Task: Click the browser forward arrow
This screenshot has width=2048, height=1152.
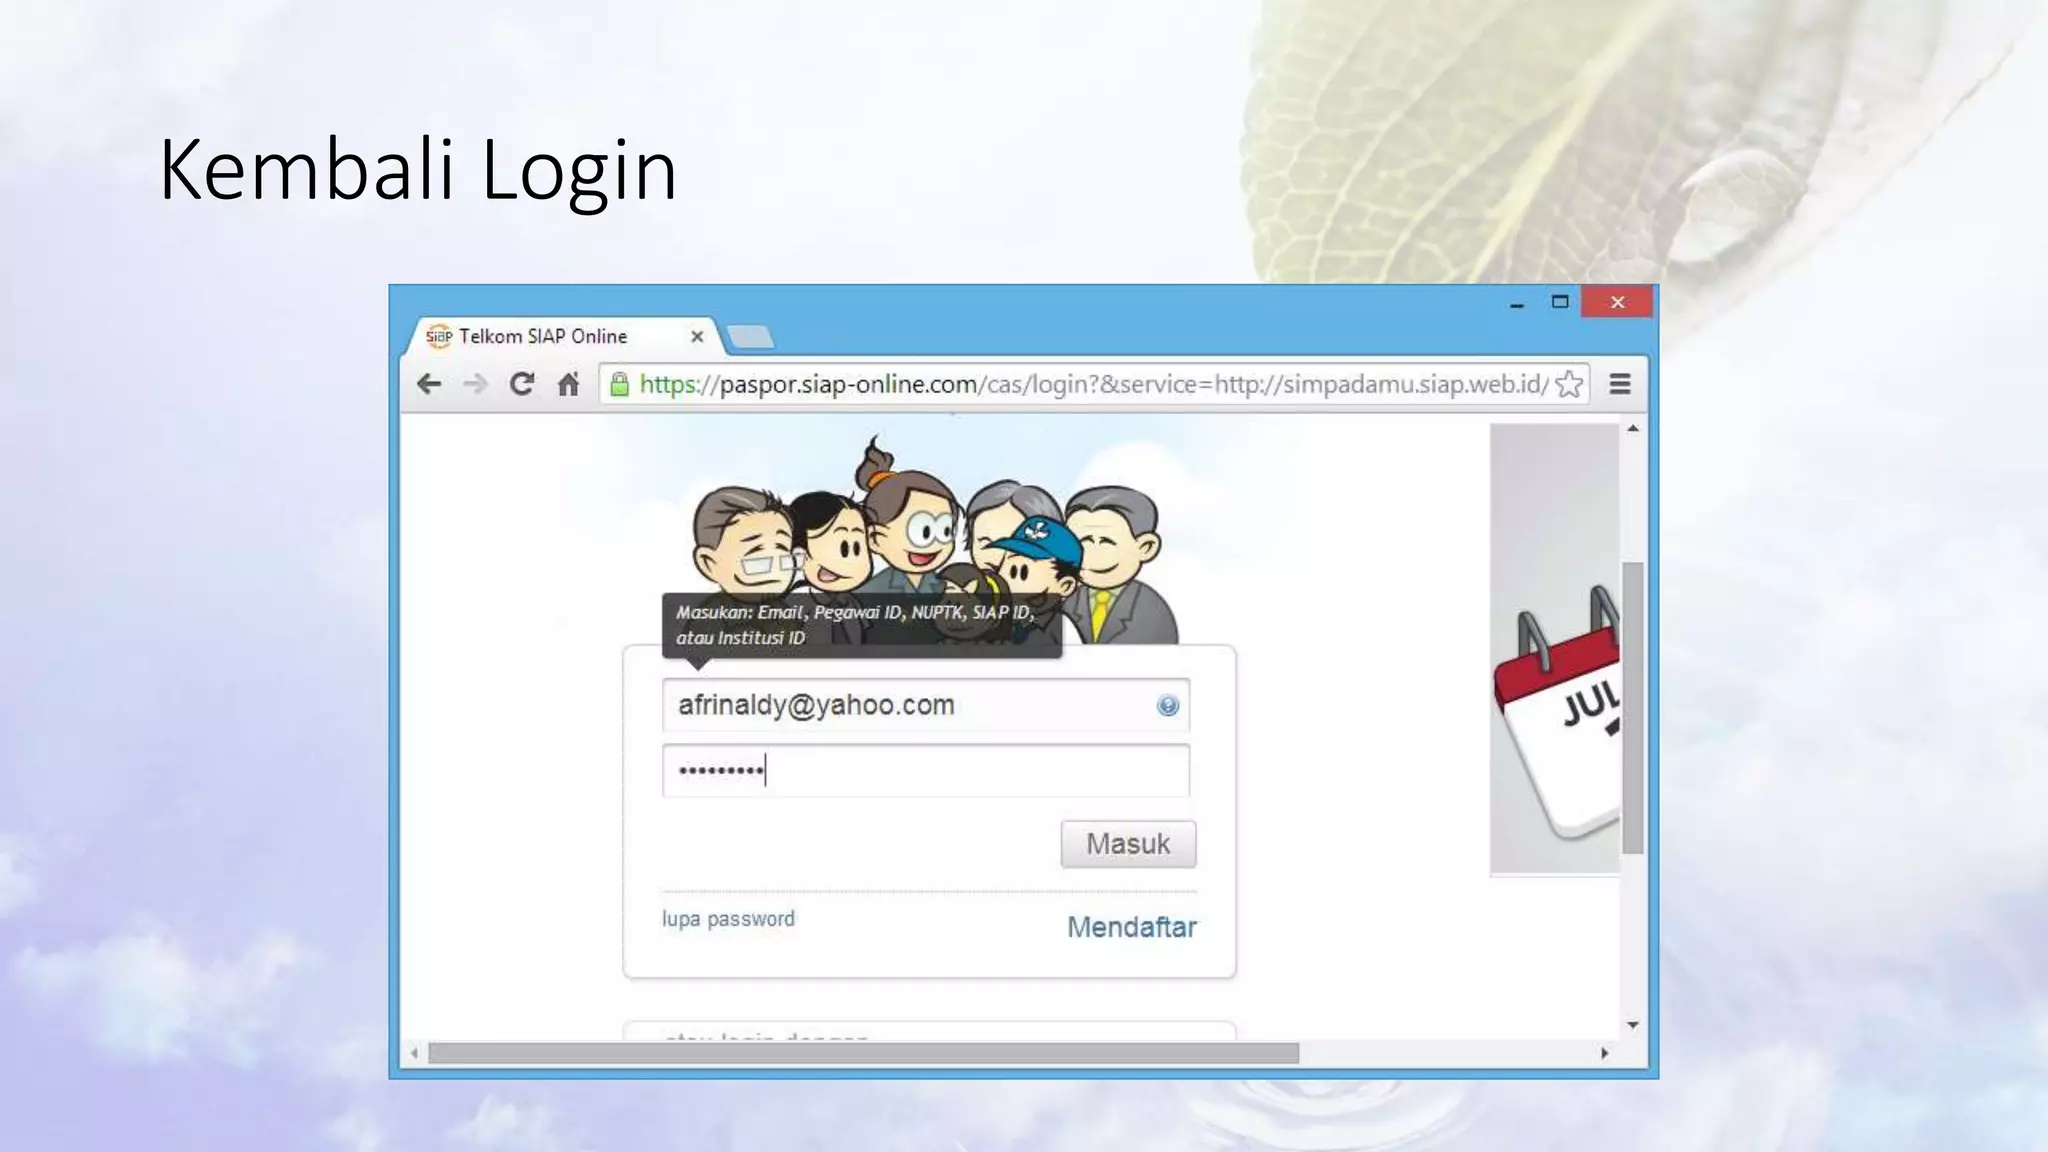Action: (475, 384)
